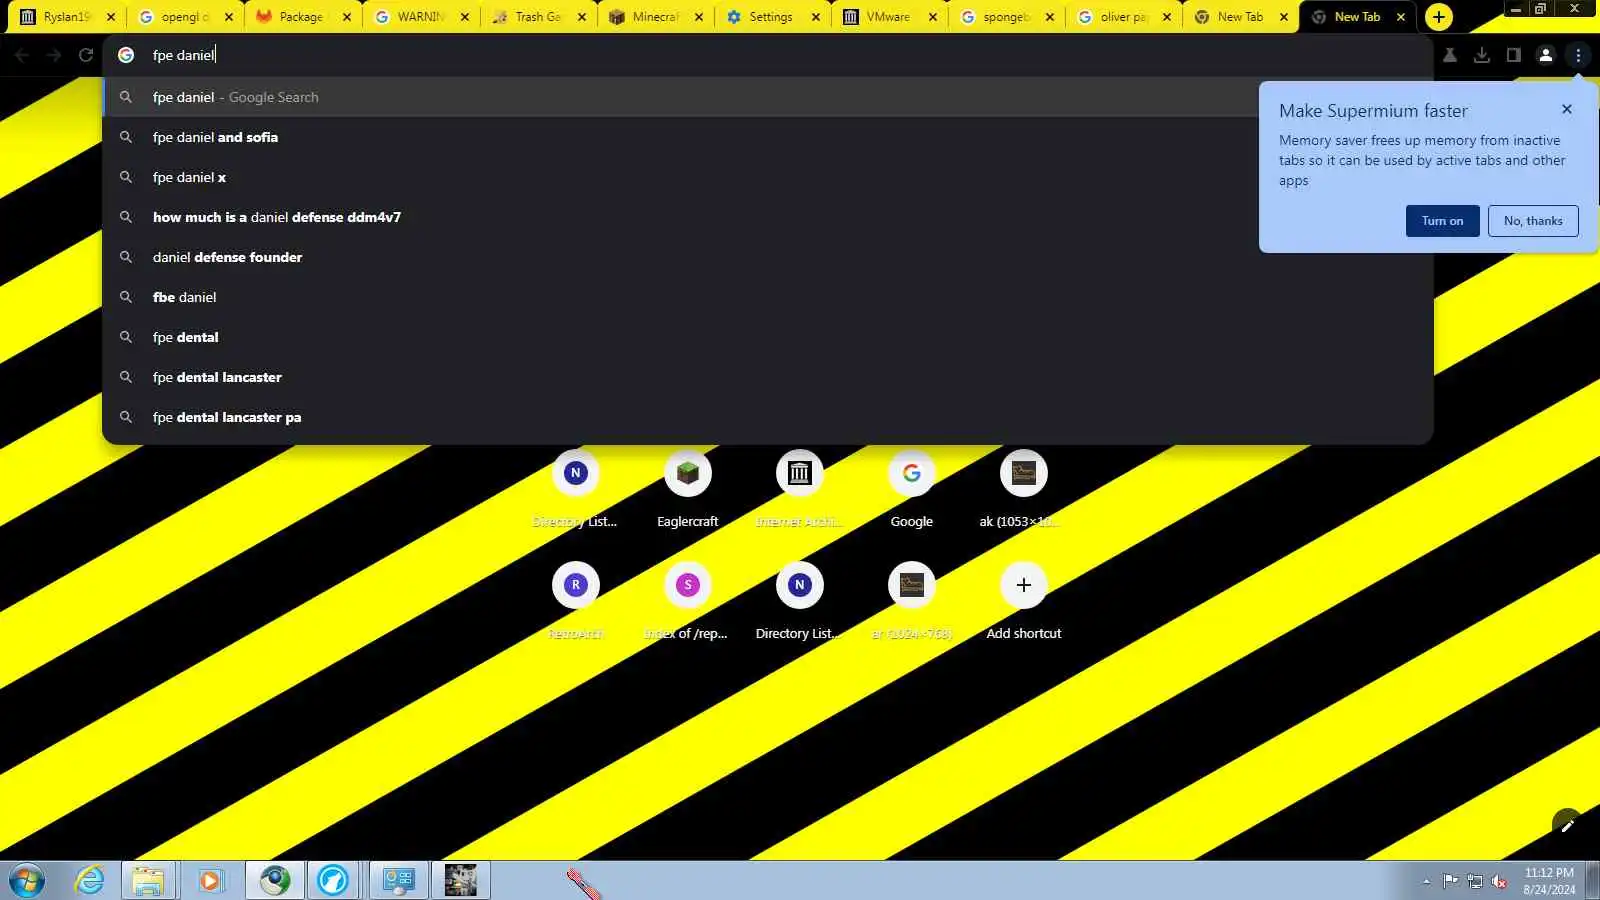Open the profile avatar button

pyautogui.click(x=1546, y=55)
